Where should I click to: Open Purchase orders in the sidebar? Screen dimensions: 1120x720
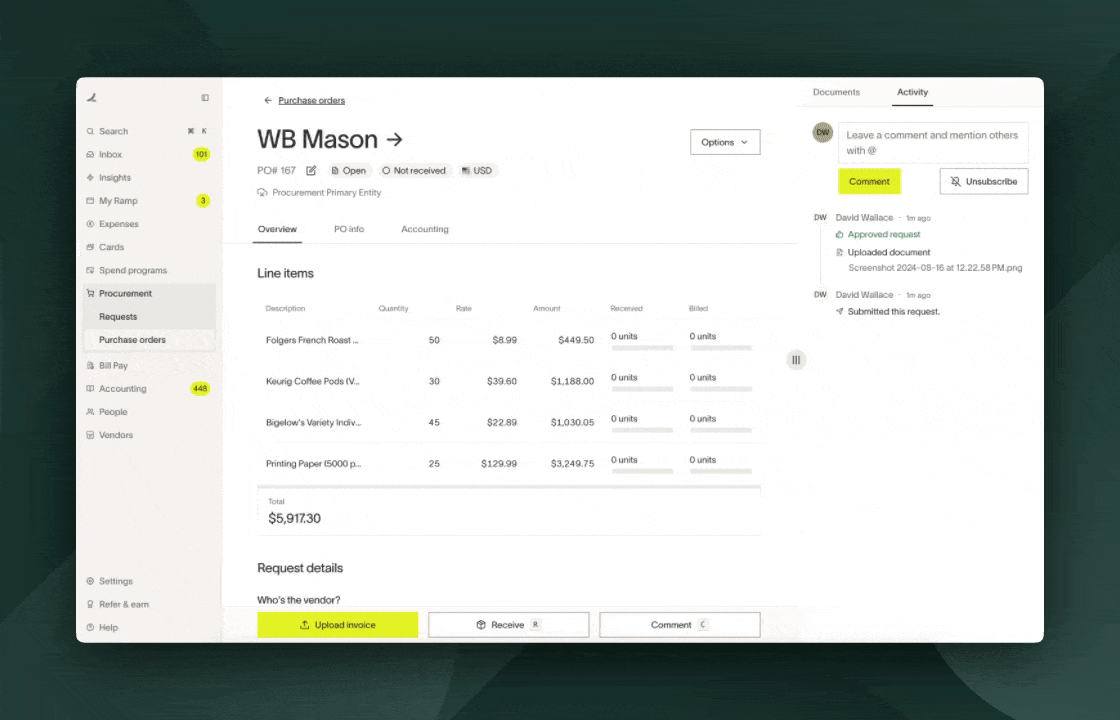(149, 340)
